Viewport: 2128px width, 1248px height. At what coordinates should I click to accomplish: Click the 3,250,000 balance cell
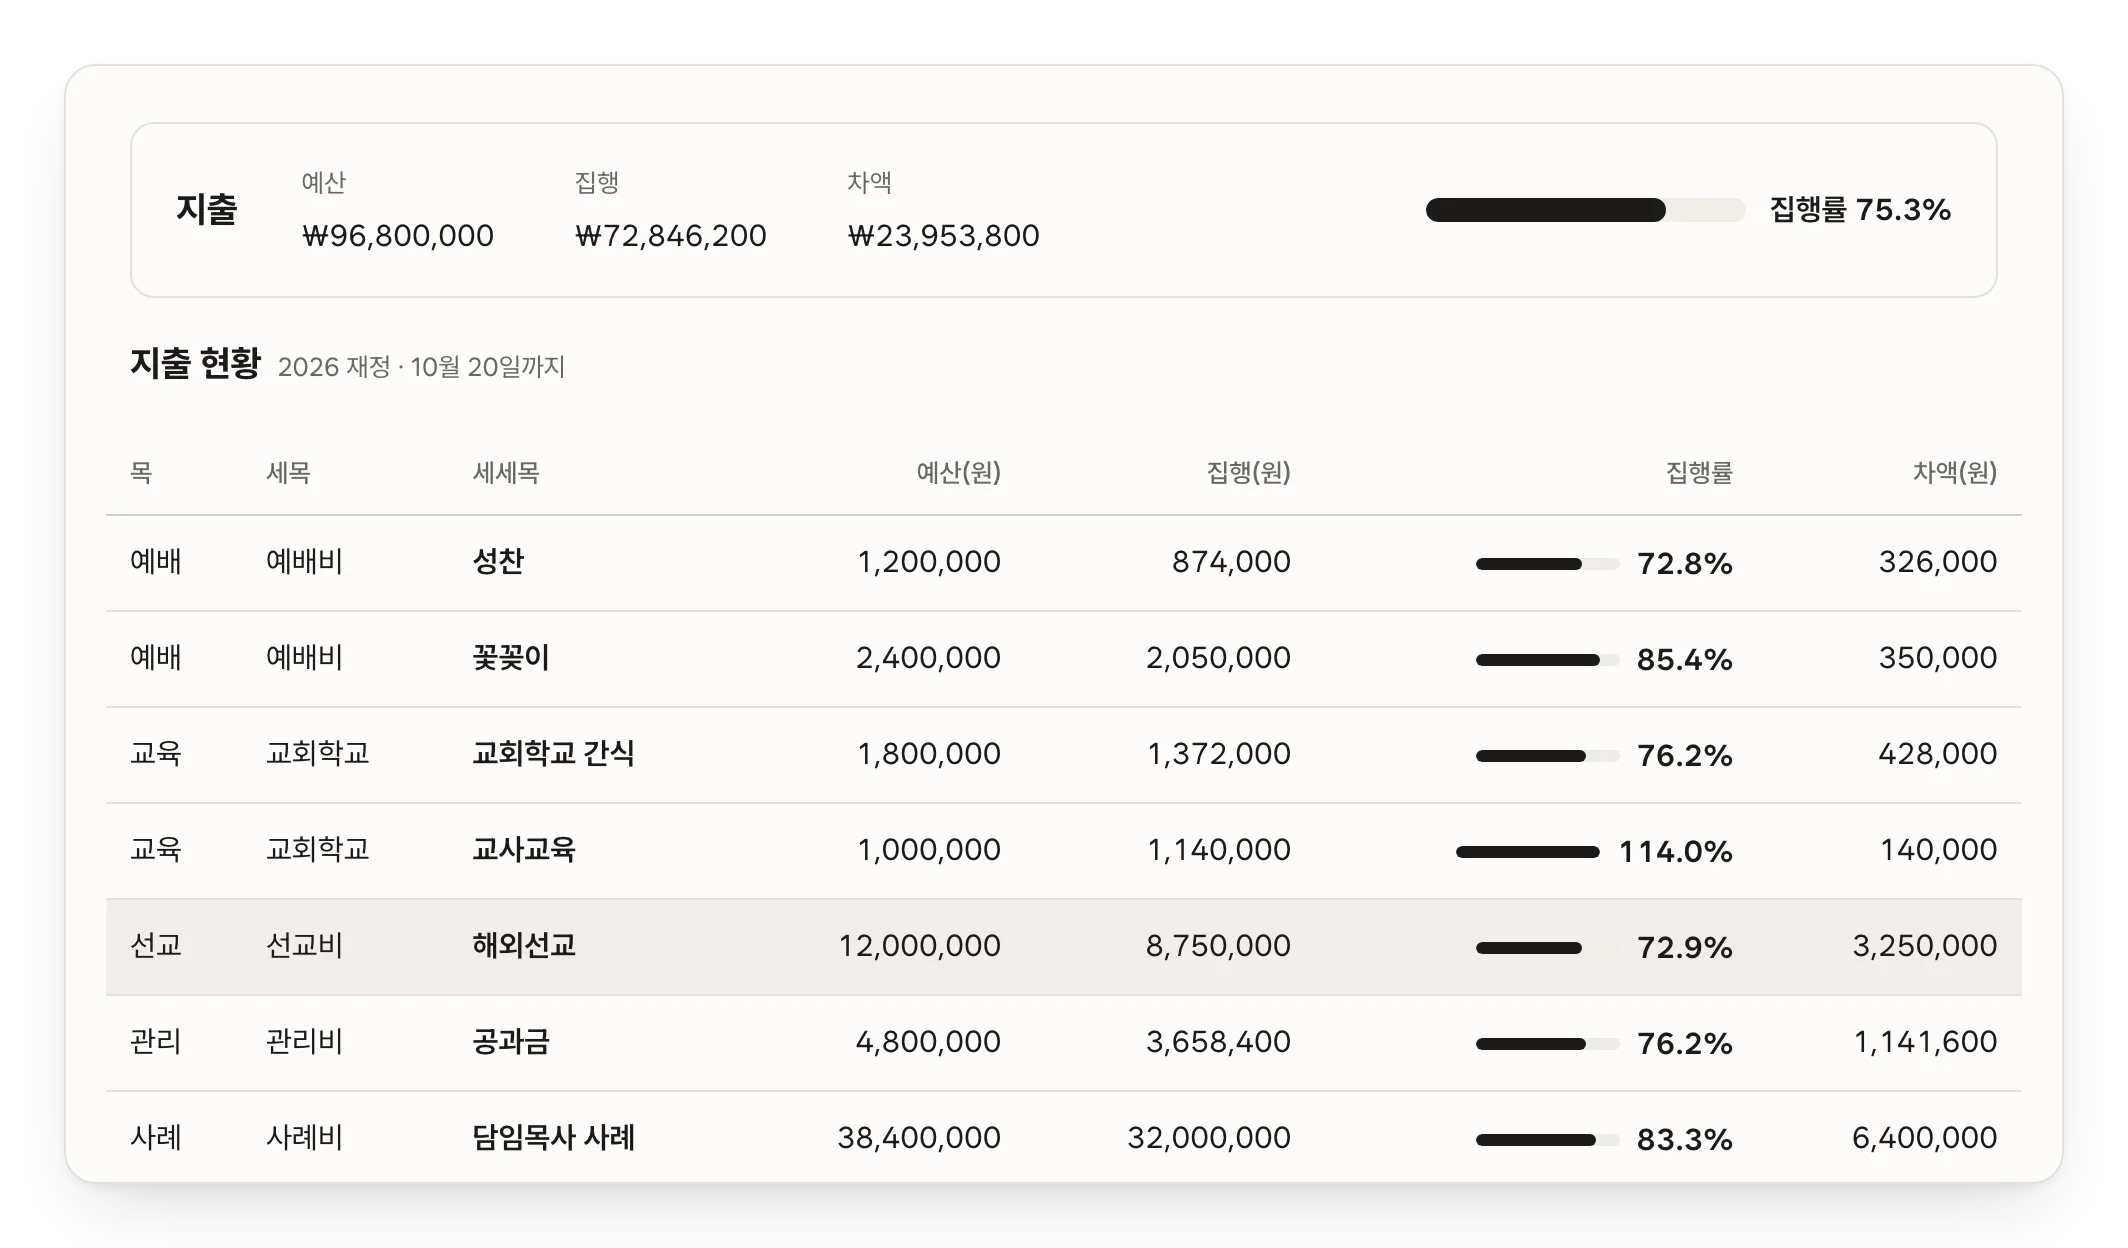[1924, 945]
